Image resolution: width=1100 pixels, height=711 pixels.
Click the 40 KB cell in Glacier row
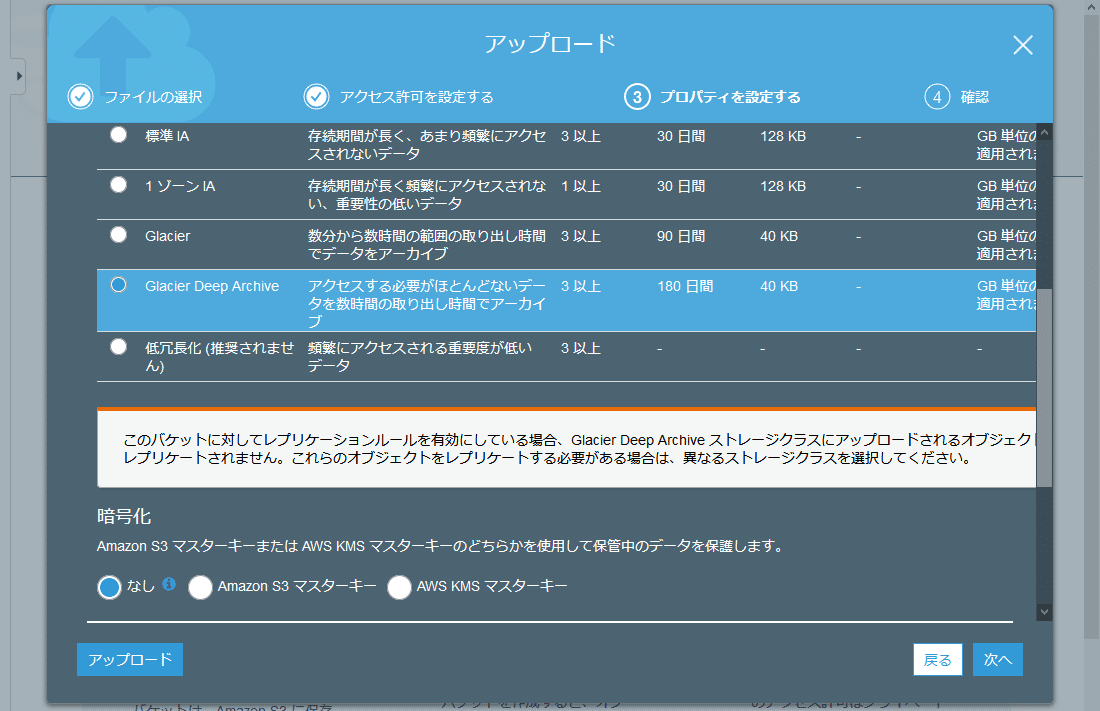[x=779, y=237]
